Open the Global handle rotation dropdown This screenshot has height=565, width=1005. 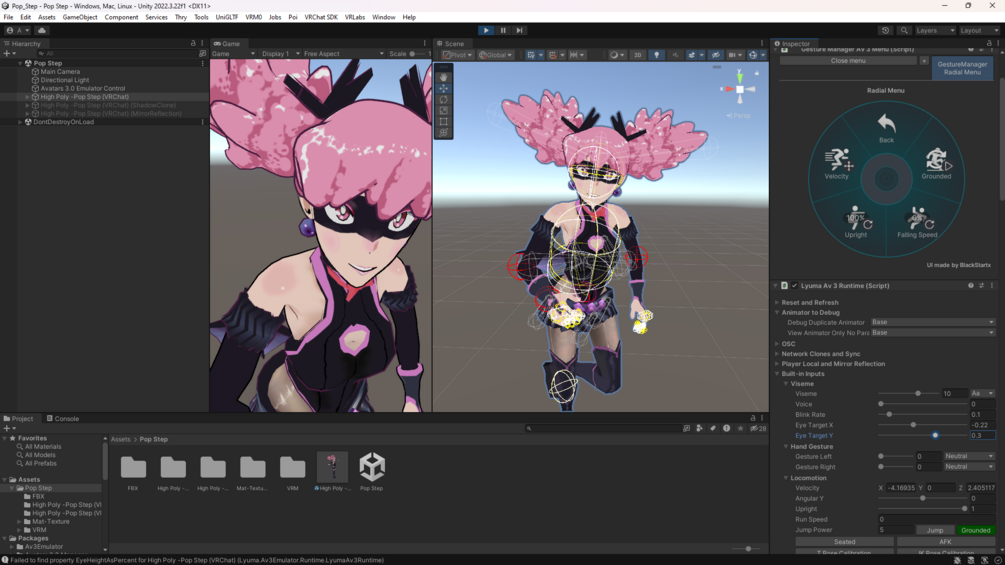[495, 55]
